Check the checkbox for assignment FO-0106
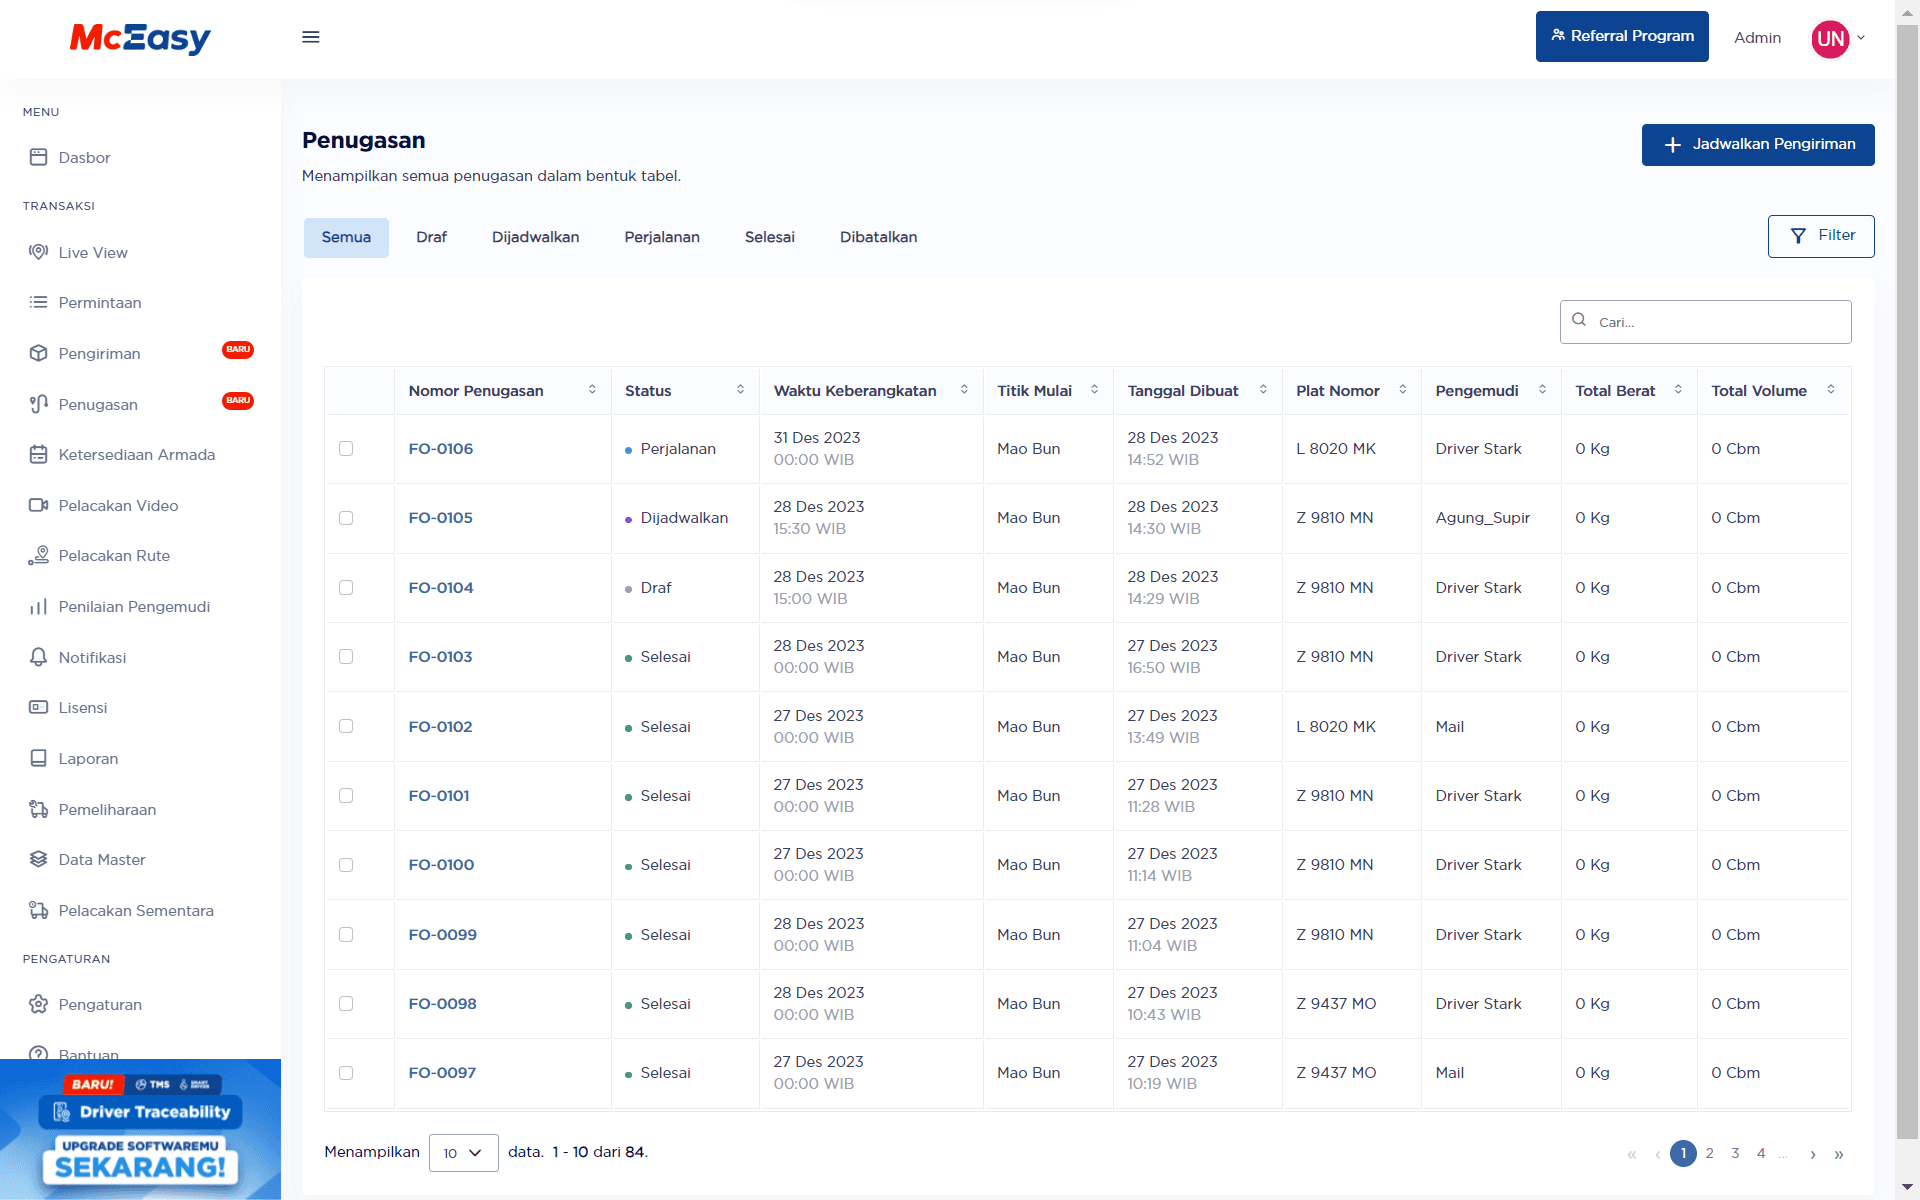This screenshot has height=1200, width=1920. coord(346,449)
